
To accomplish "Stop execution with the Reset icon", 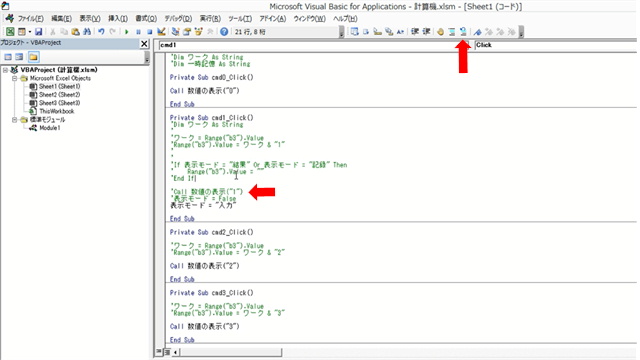I will [x=150, y=31].
